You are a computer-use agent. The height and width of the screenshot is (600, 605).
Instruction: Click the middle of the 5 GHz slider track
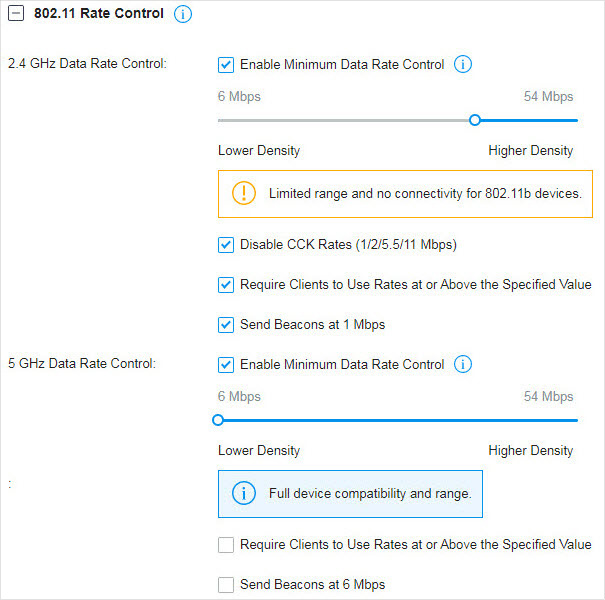point(398,420)
